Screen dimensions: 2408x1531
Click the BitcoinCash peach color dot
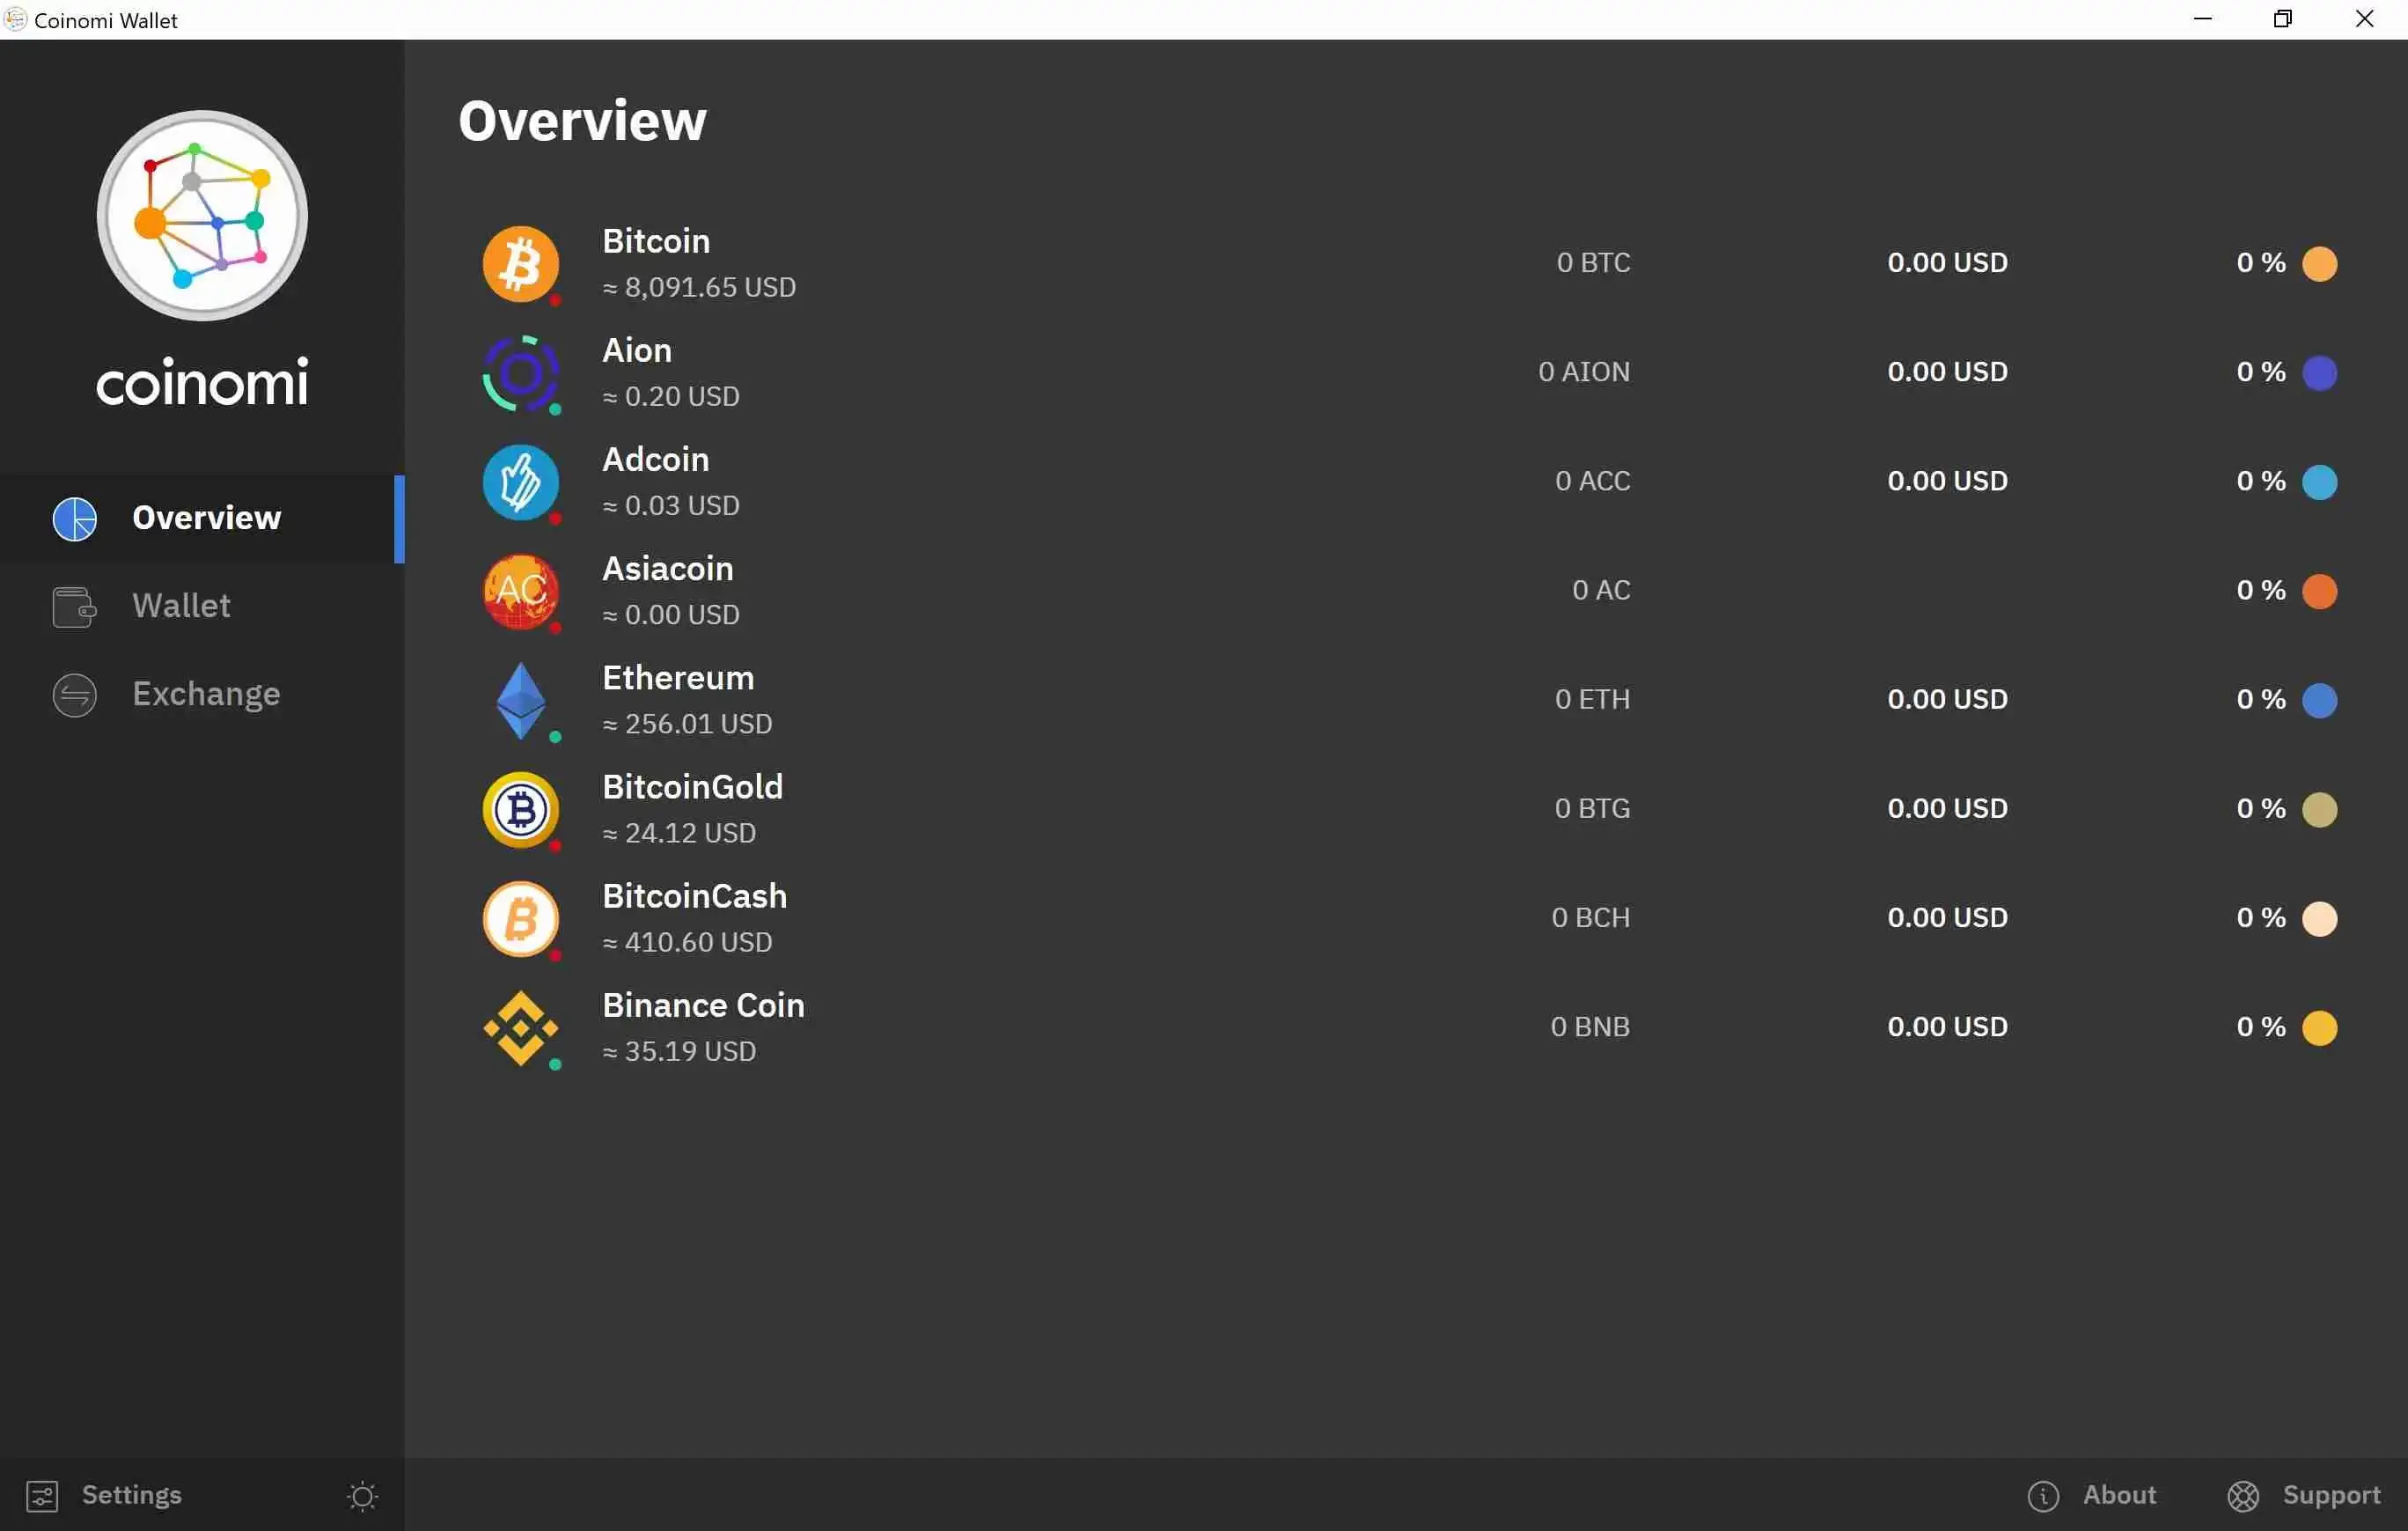pyautogui.click(x=2319, y=918)
